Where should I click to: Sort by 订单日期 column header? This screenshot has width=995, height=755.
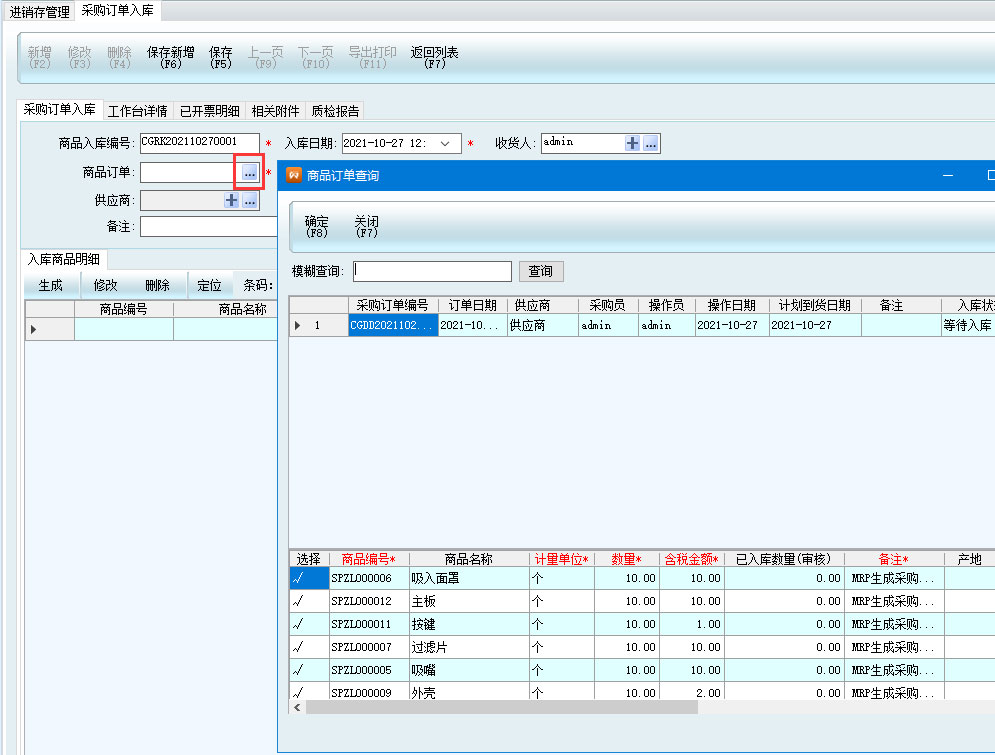click(x=473, y=305)
